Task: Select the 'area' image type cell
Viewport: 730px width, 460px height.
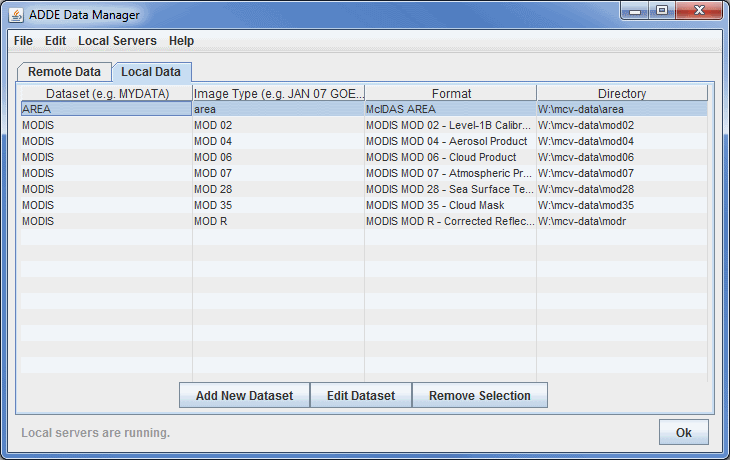Action: click(278, 109)
